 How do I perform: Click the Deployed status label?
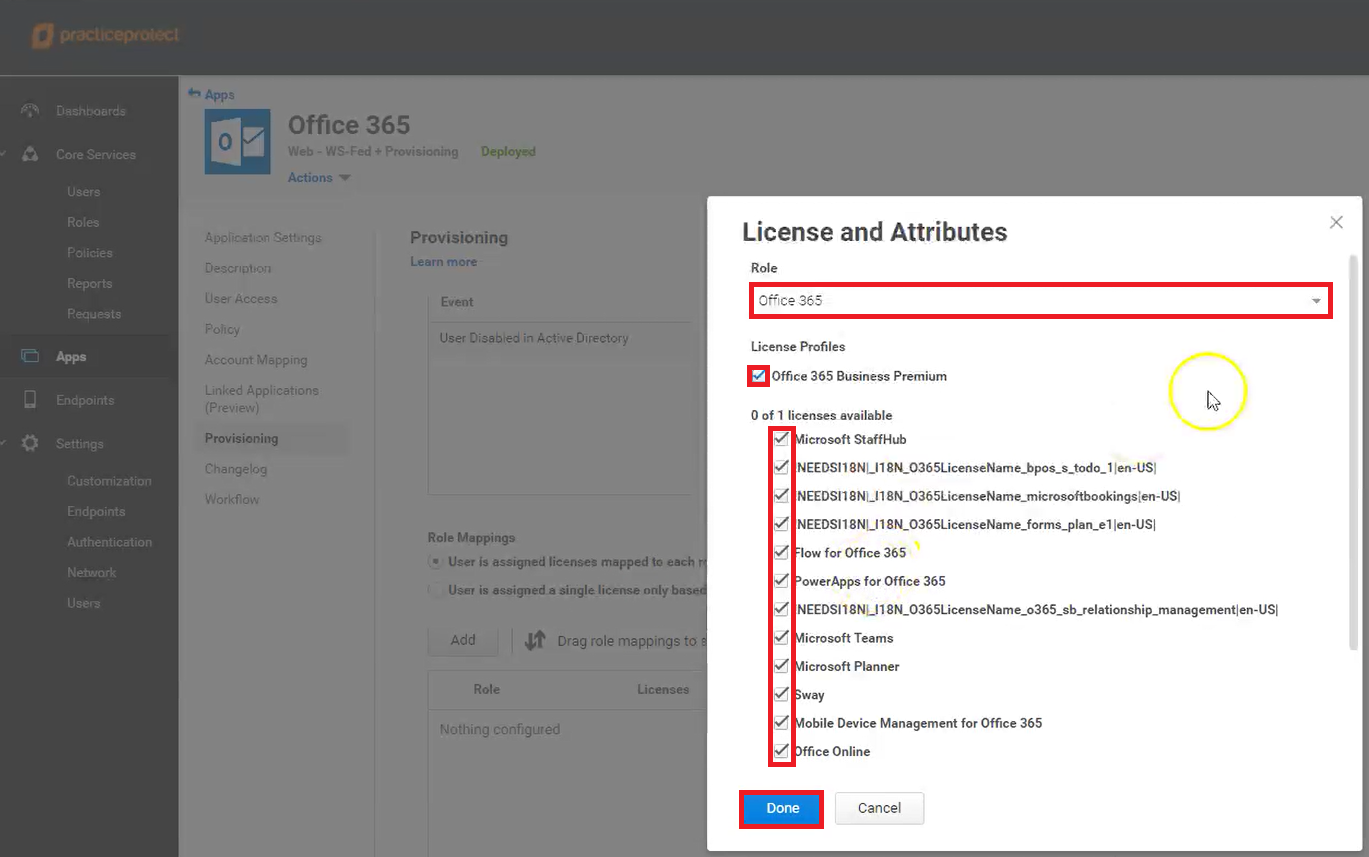tap(508, 151)
